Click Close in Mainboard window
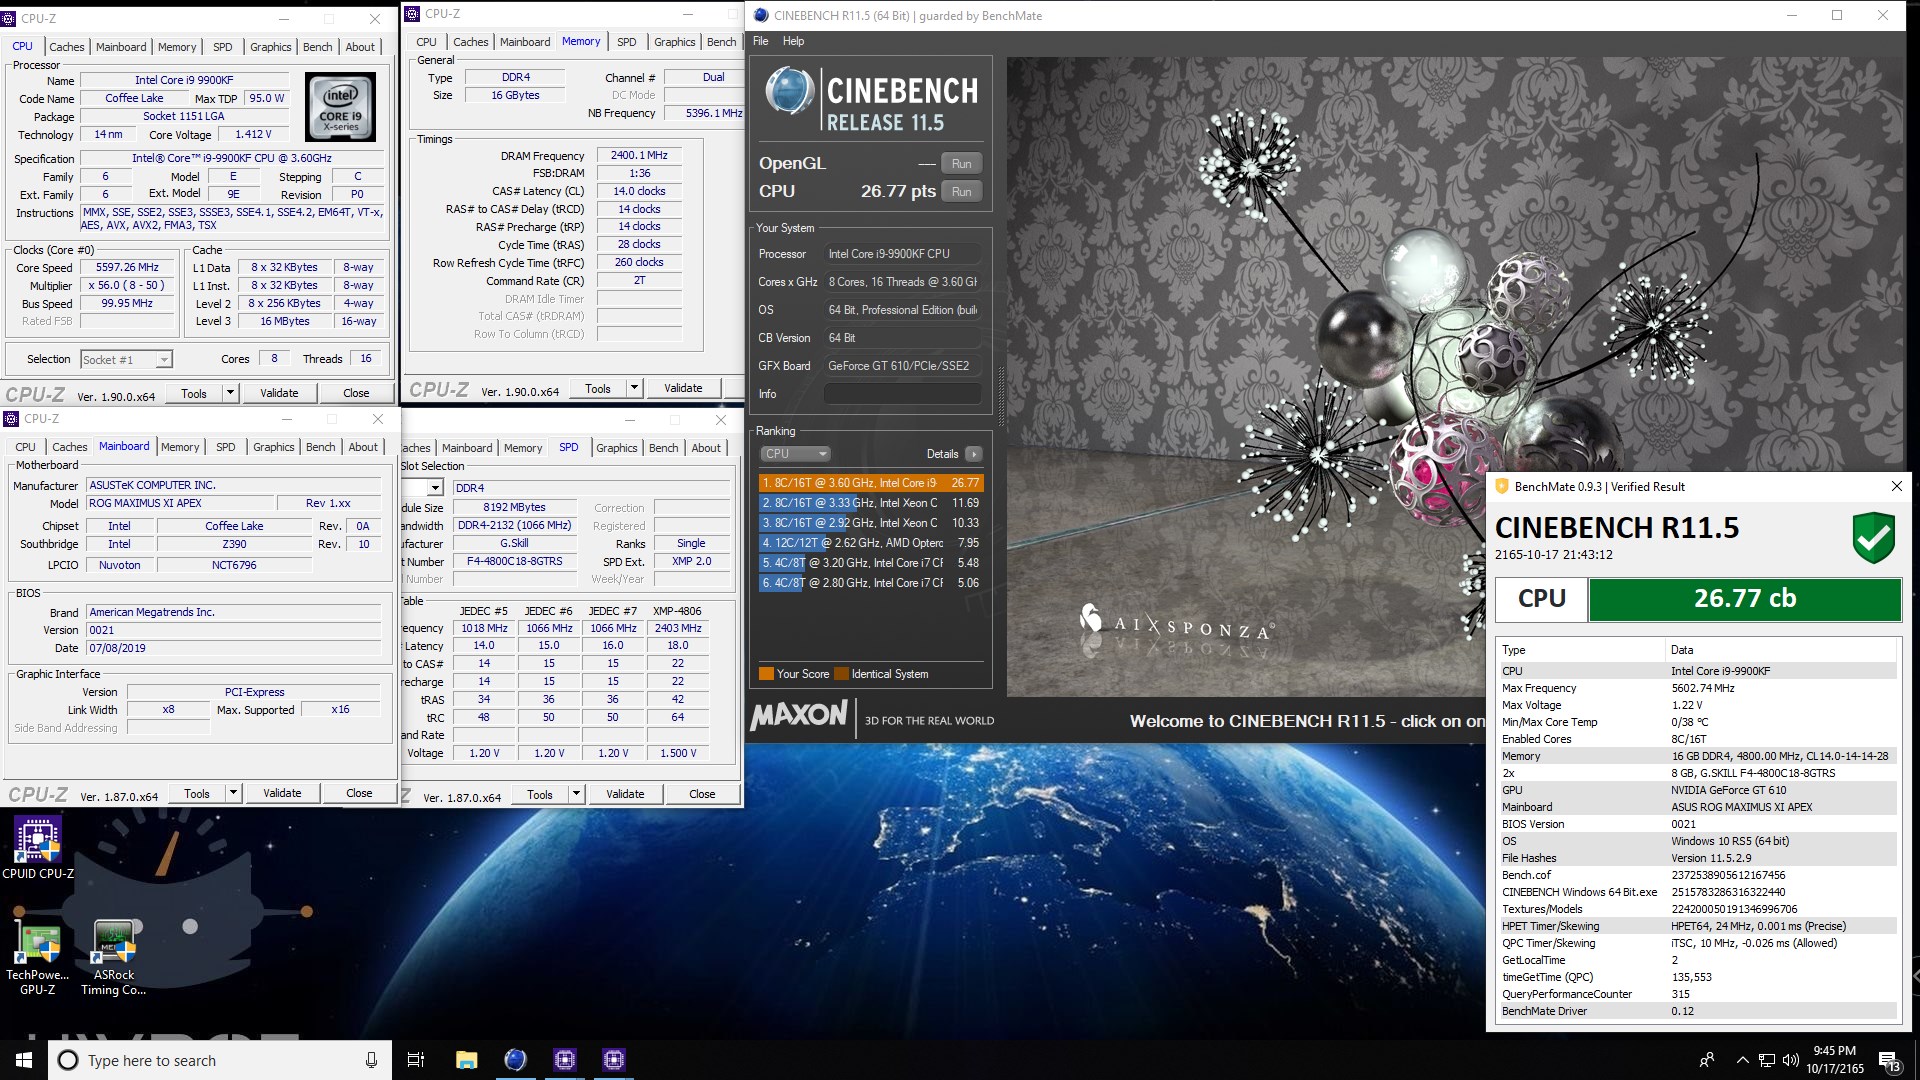This screenshot has height=1080, width=1920. point(360,793)
